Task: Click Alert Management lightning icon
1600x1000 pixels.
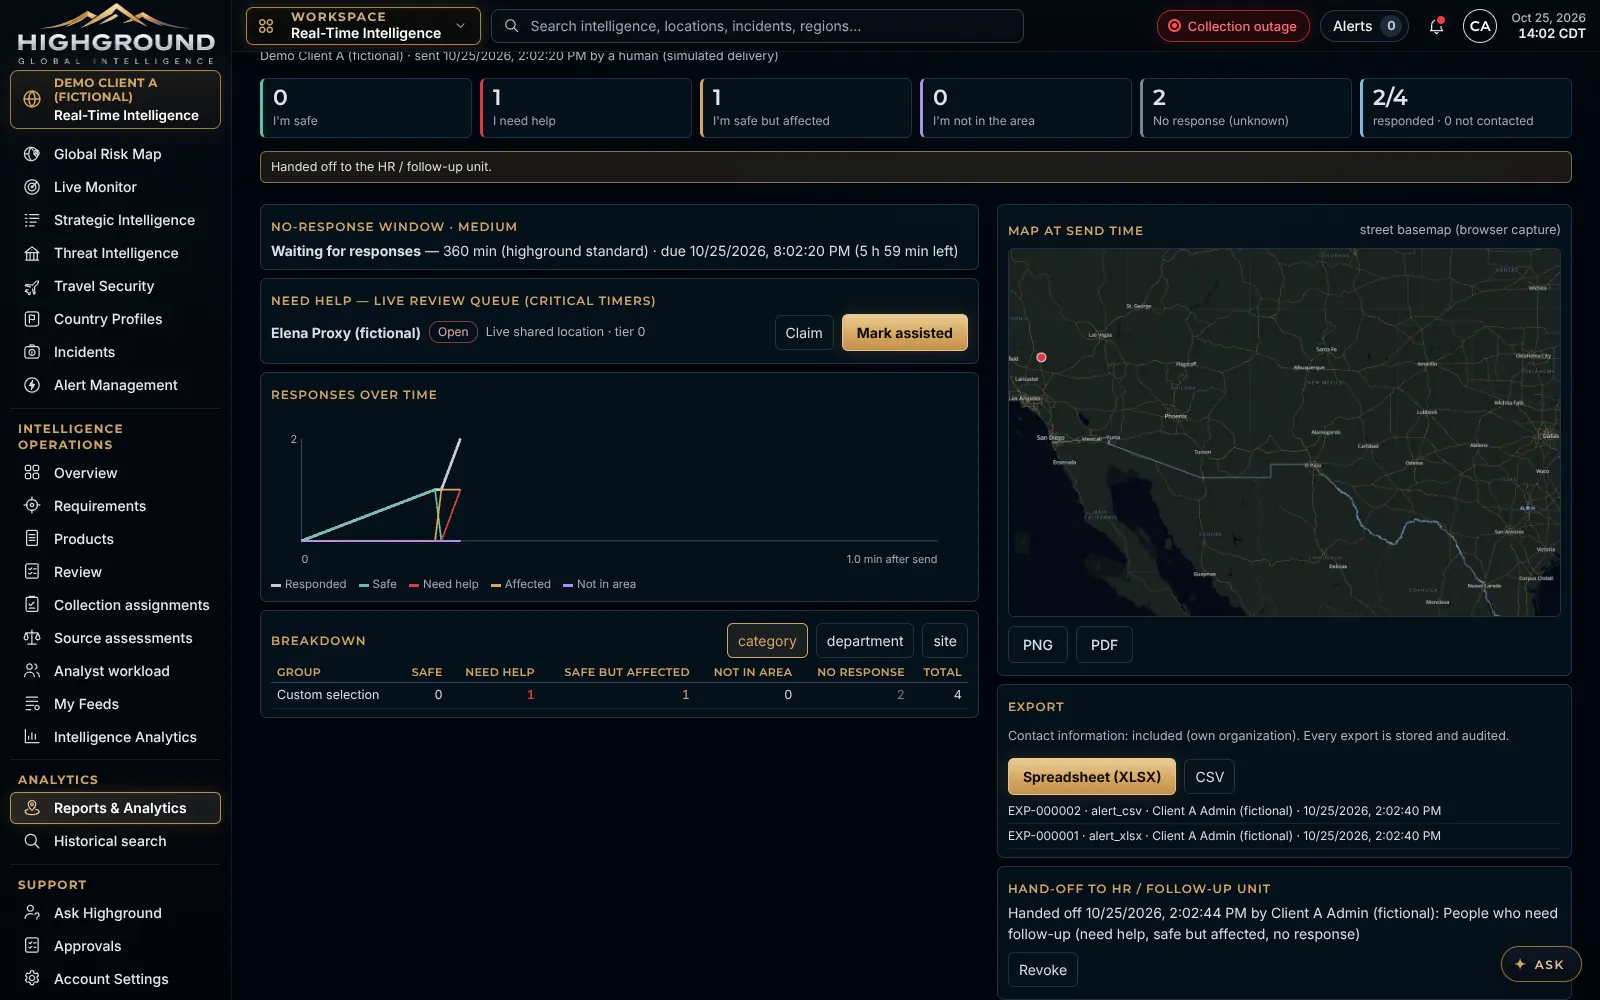Action: (x=32, y=385)
